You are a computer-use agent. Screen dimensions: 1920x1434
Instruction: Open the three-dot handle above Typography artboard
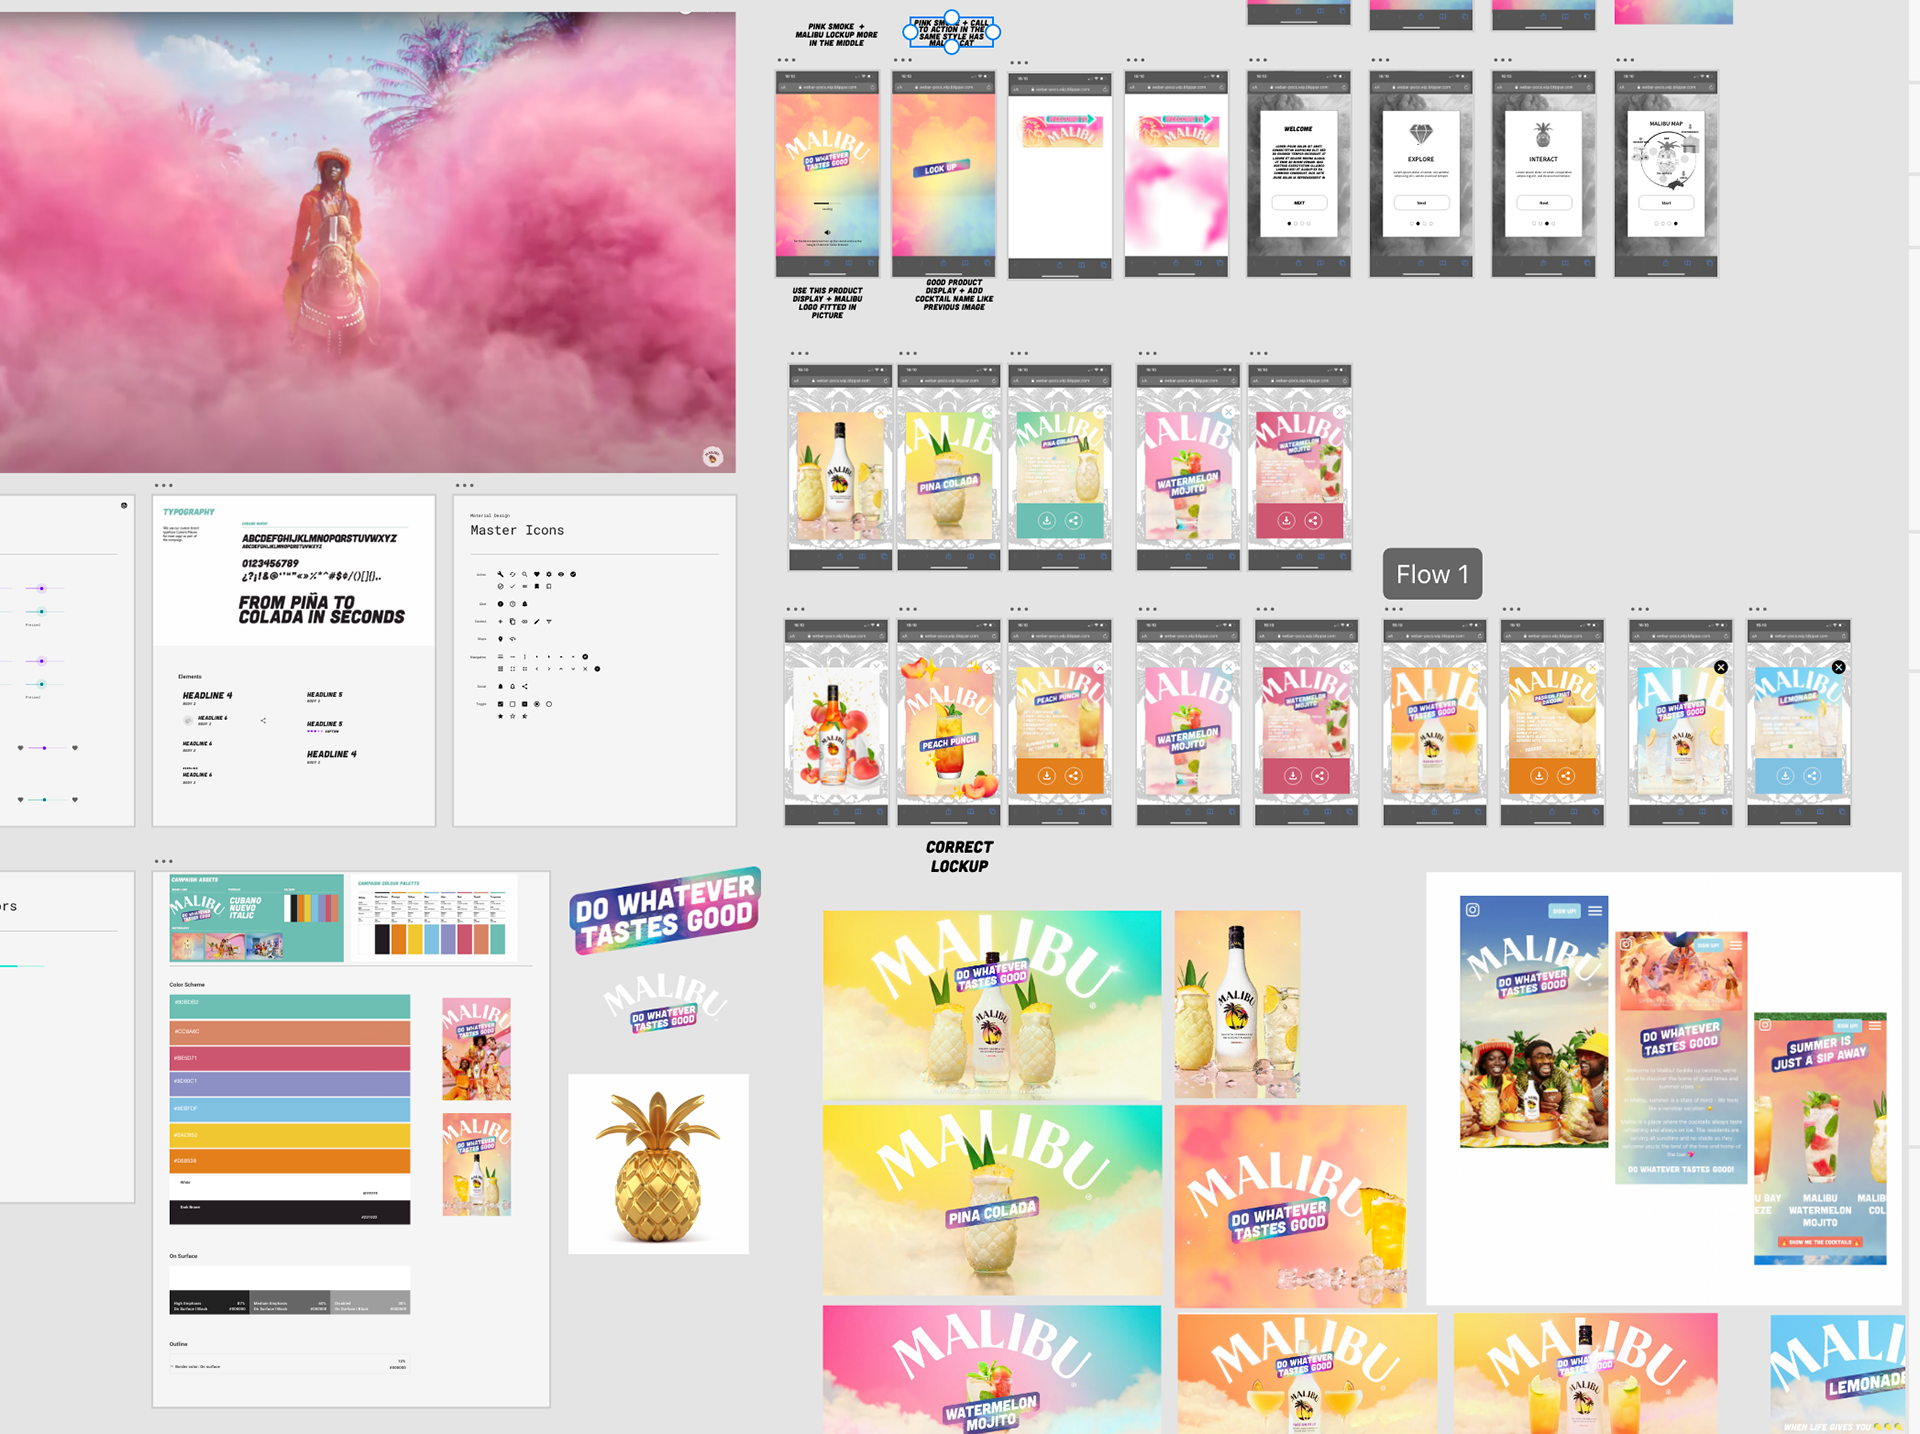tap(163, 486)
